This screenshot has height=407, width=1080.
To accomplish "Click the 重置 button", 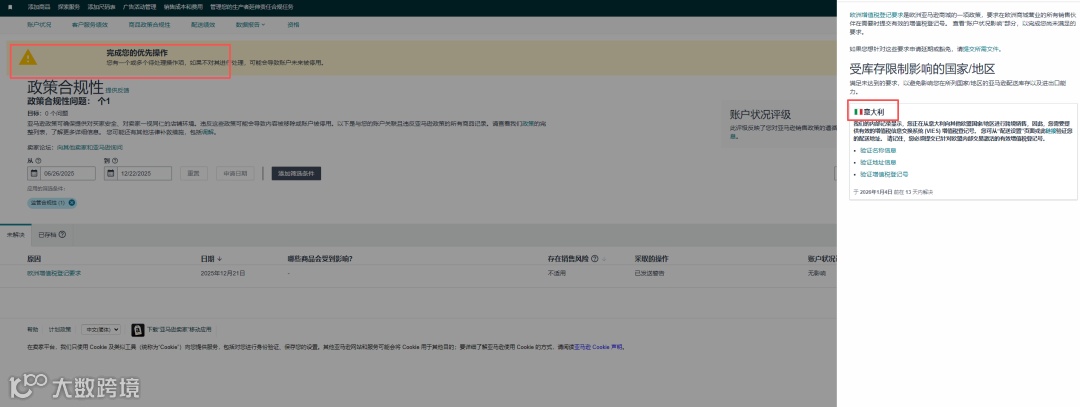I will click(194, 174).
